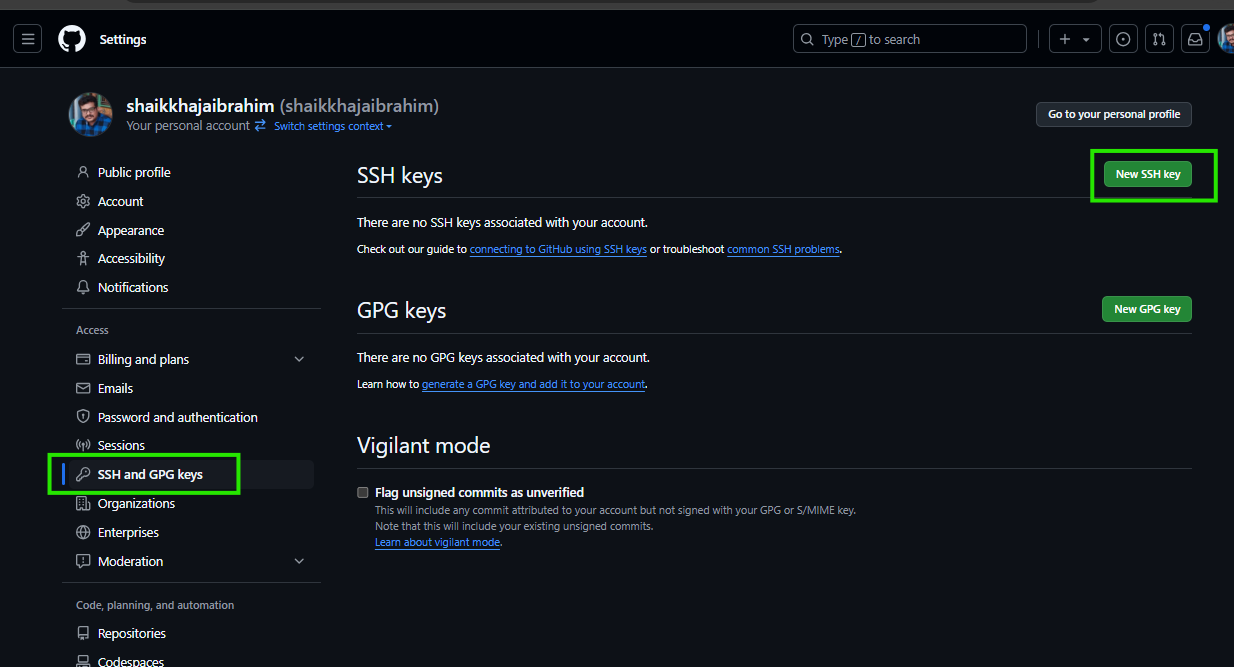Open the Pull requests icon in header
The width and height of the screenshot is (1234, 667).
click(1159, 39)
